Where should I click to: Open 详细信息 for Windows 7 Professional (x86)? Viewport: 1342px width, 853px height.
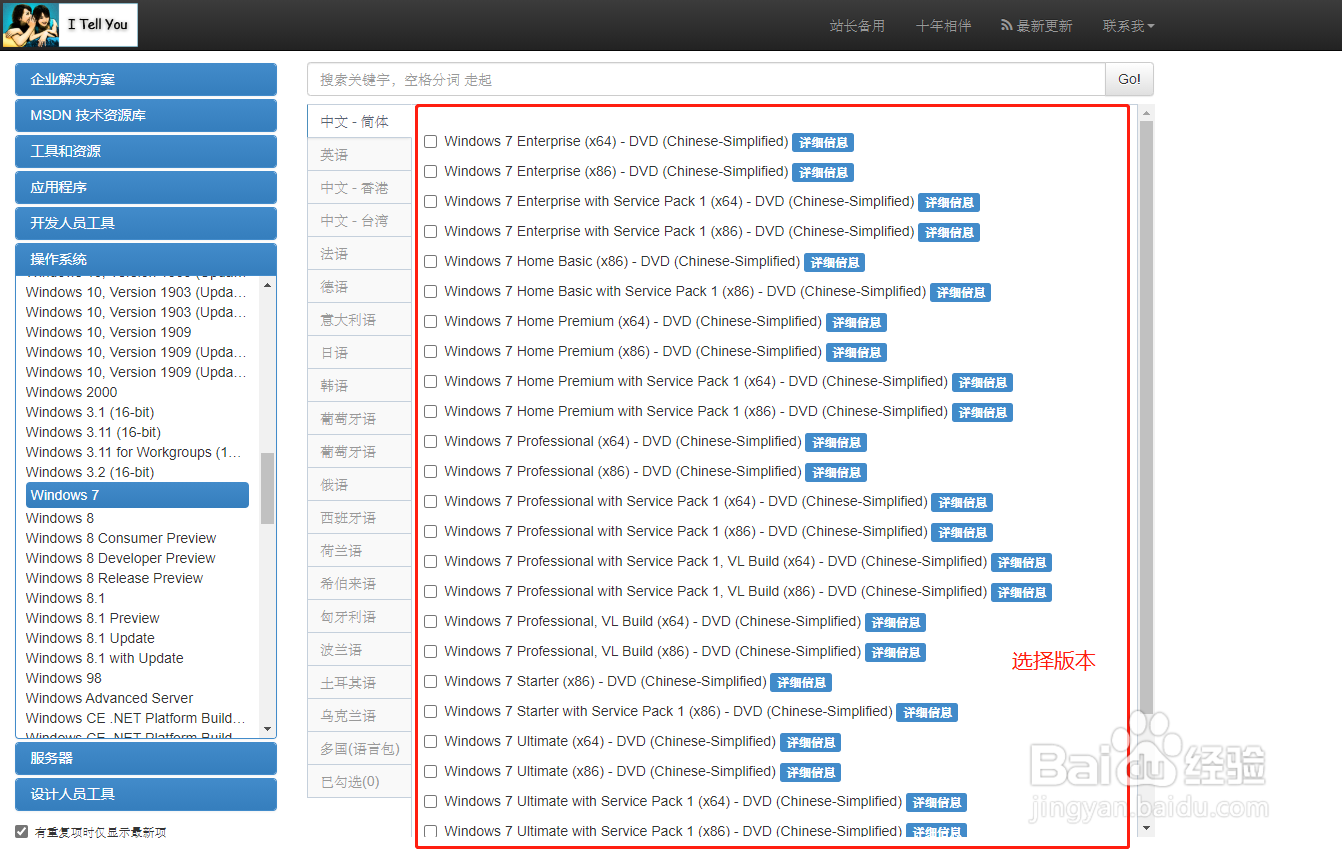click(836, 473)
